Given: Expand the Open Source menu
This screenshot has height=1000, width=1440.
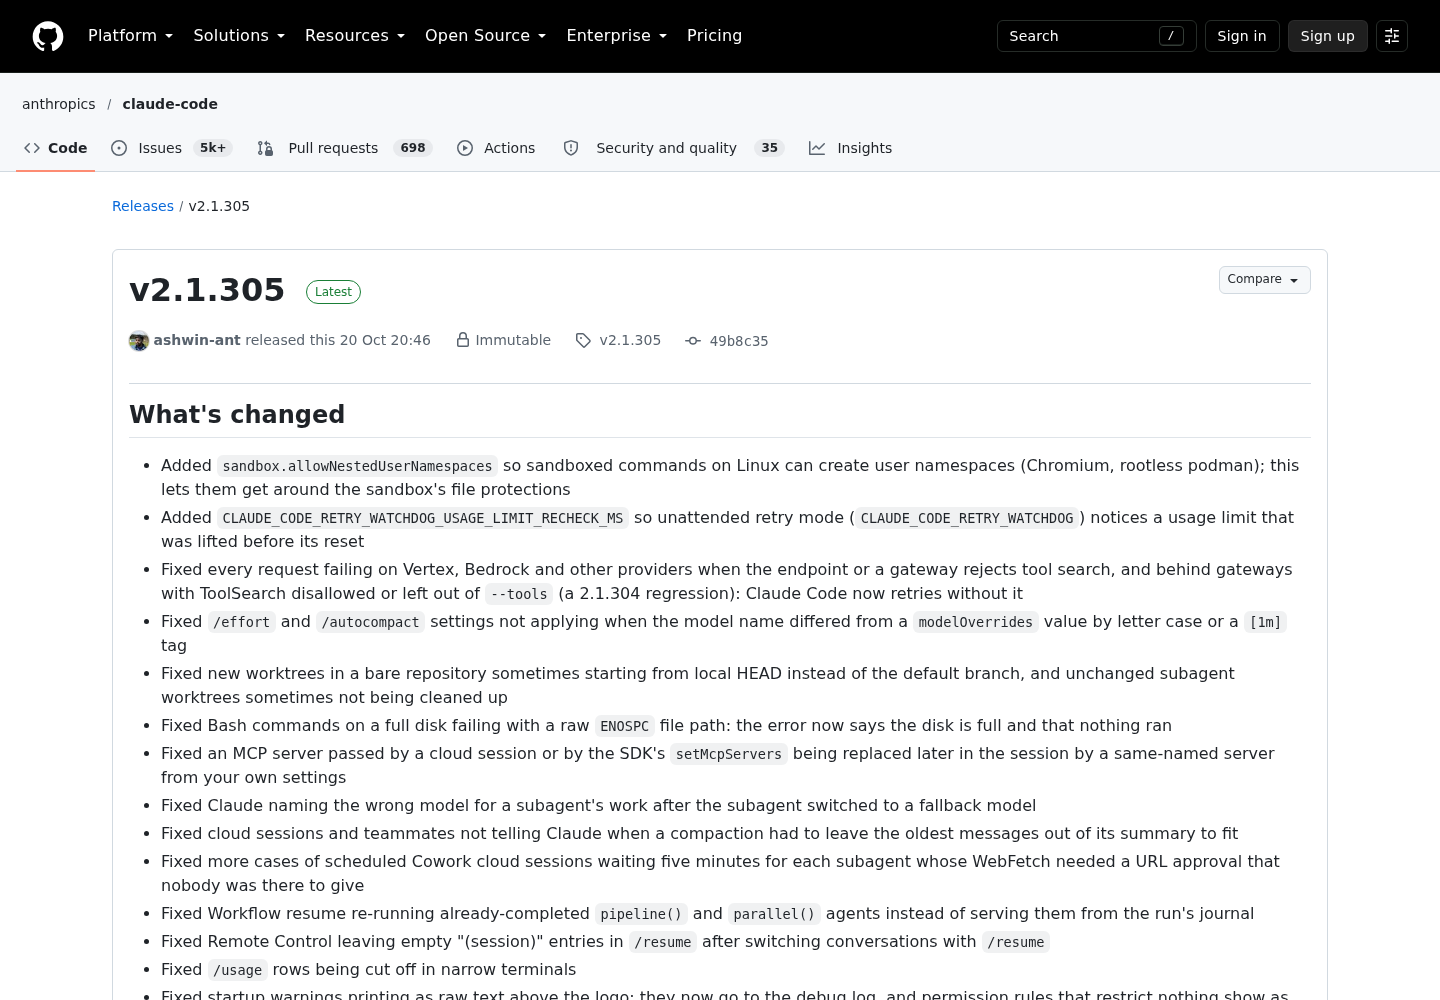Looking at the screenshot, I should point(486,36).
